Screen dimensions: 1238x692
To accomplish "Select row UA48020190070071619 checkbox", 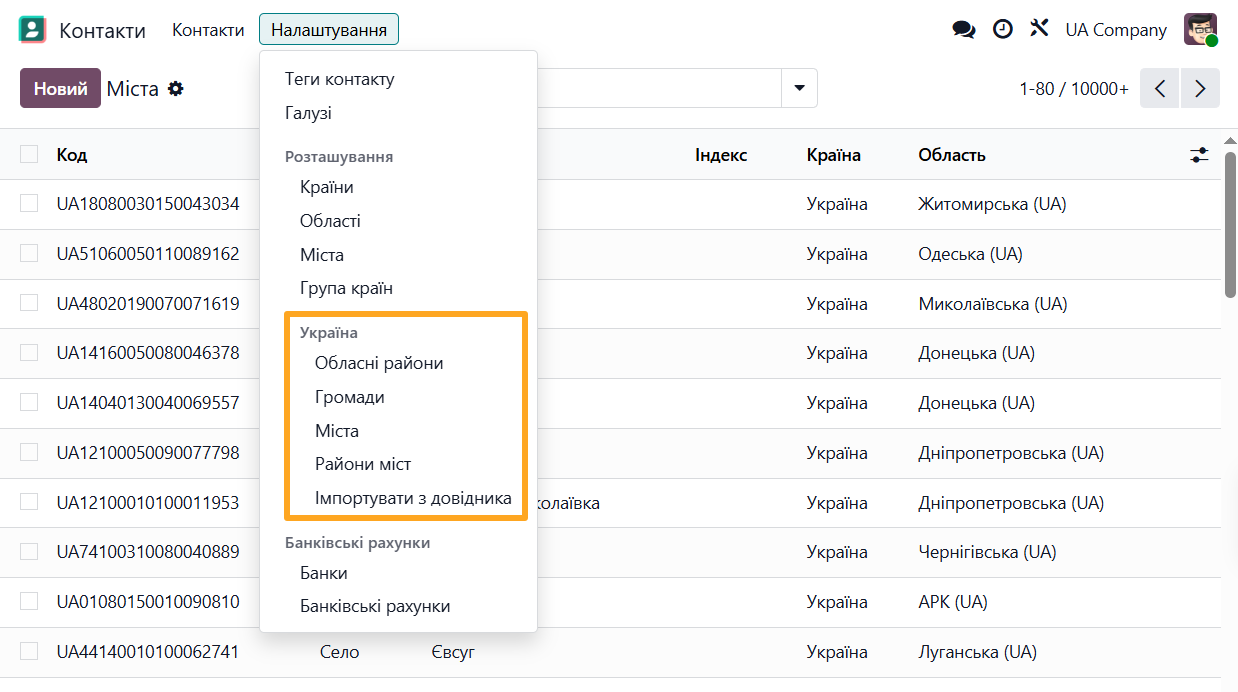I will click(x=29, y=303).
